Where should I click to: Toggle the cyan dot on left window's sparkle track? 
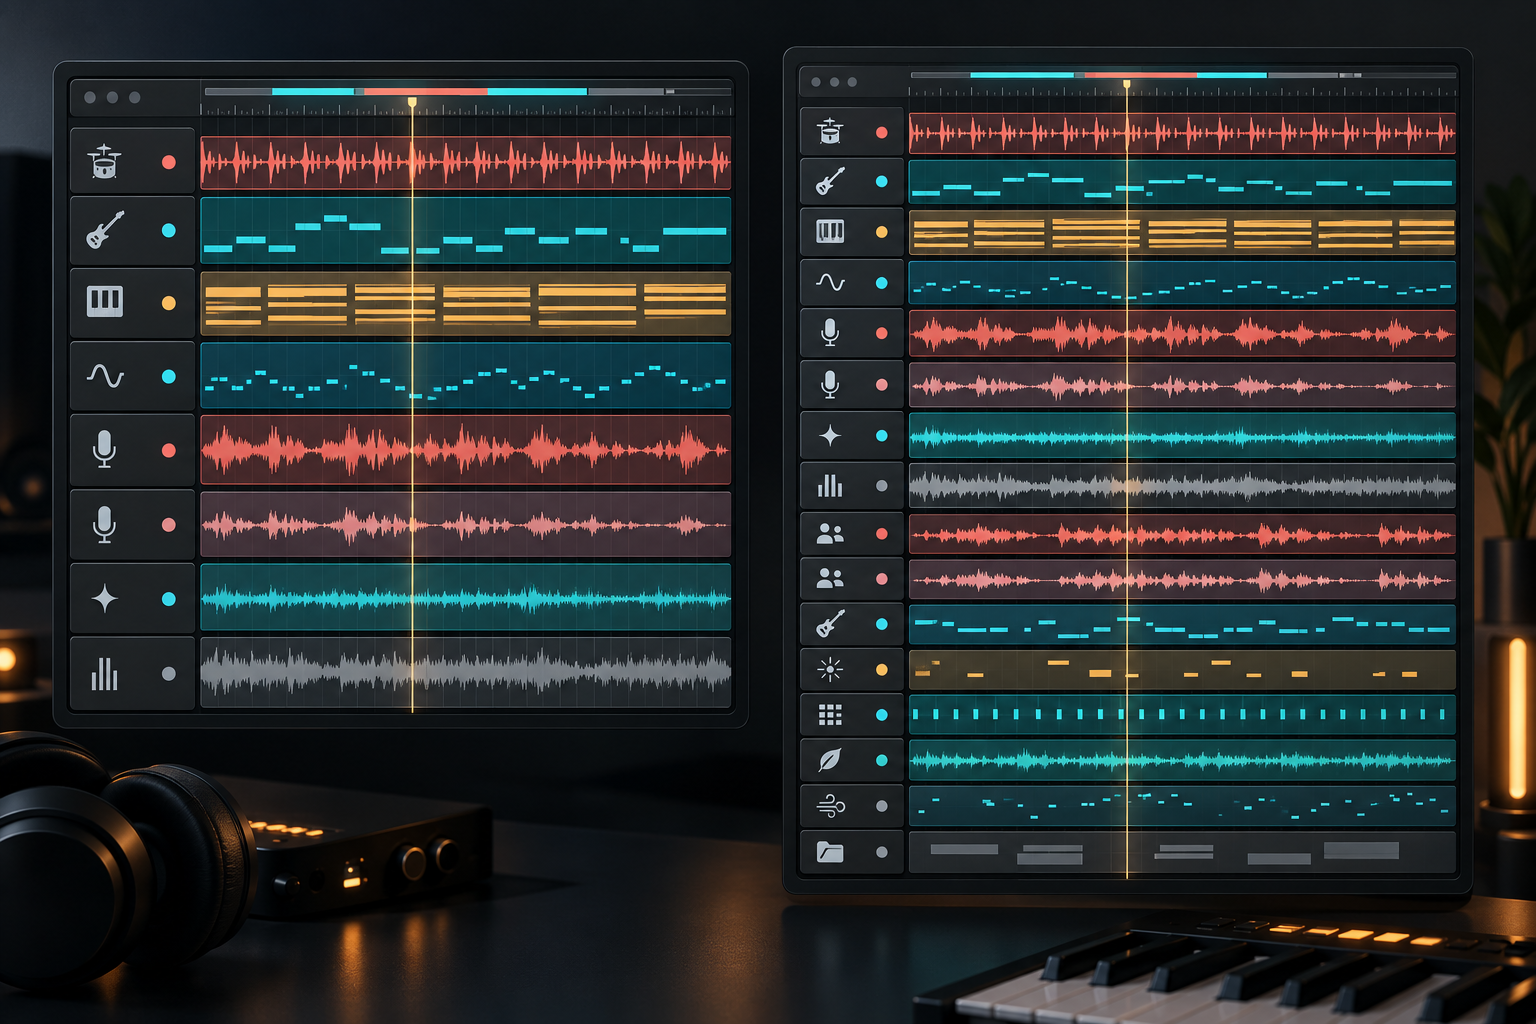pos(169,599)
